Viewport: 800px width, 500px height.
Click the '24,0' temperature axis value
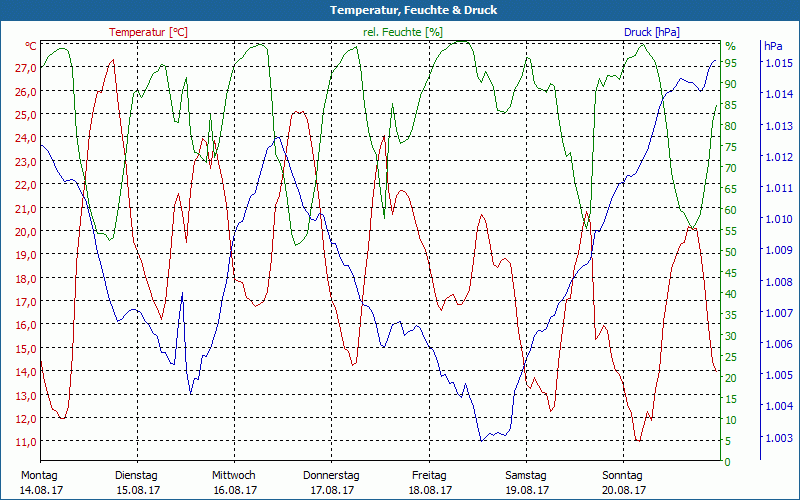pyautogui.click(x=26, y=138)
